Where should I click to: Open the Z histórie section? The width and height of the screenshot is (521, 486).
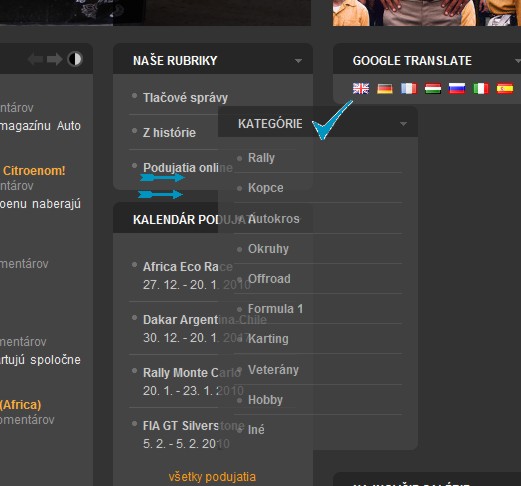click(169, 133)
